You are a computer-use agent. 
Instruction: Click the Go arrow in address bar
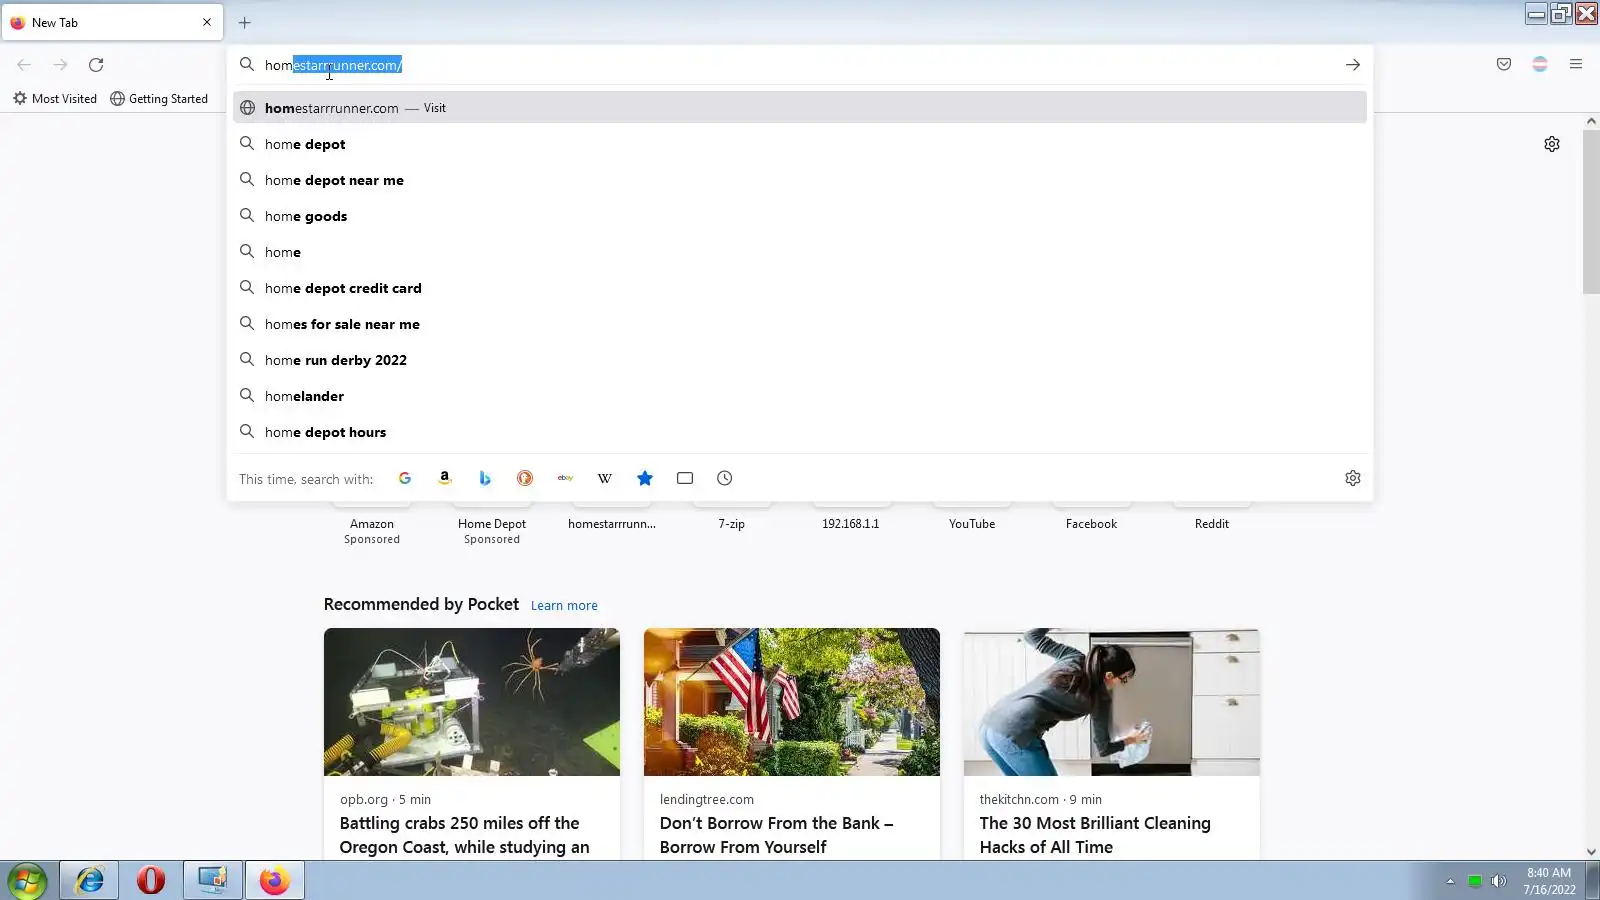click(x=1353, y=65)
